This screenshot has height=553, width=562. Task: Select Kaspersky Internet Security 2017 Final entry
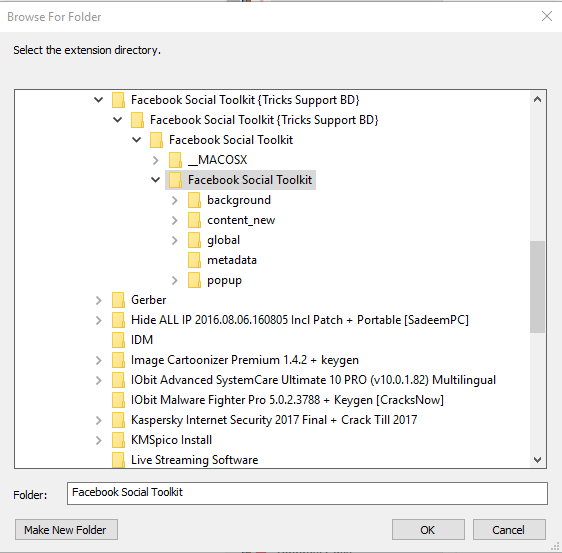point(274,420)
